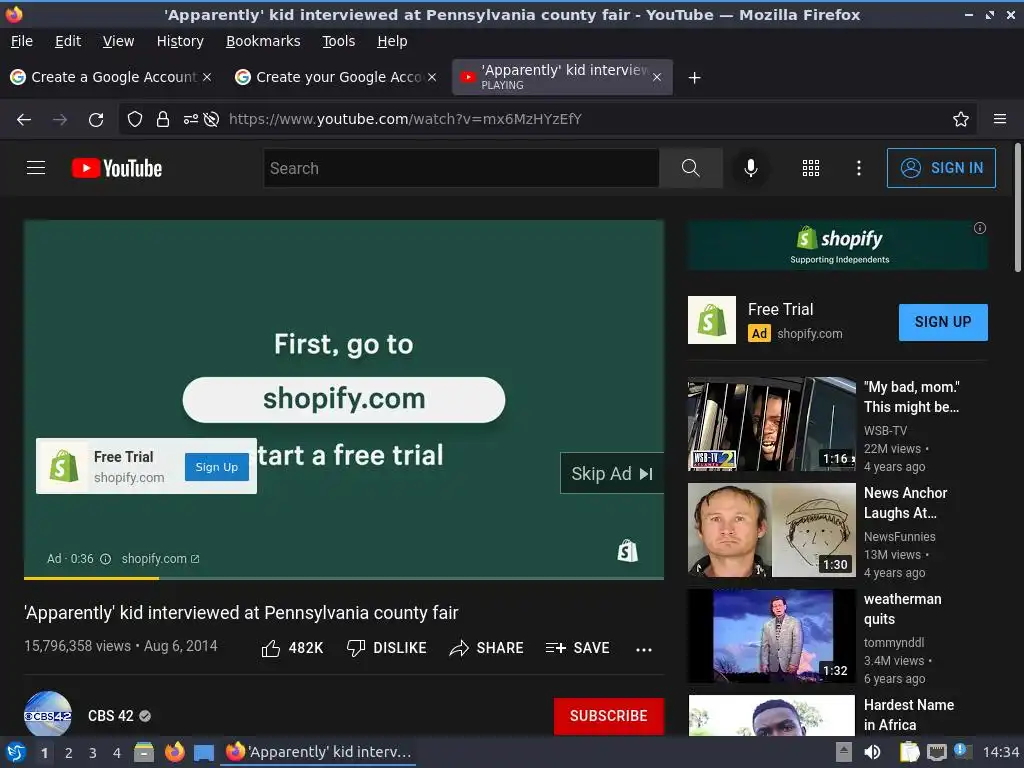1024x768 pixels.
Task: Grab the page vertical scrollbar
Action: point(1017,207)
